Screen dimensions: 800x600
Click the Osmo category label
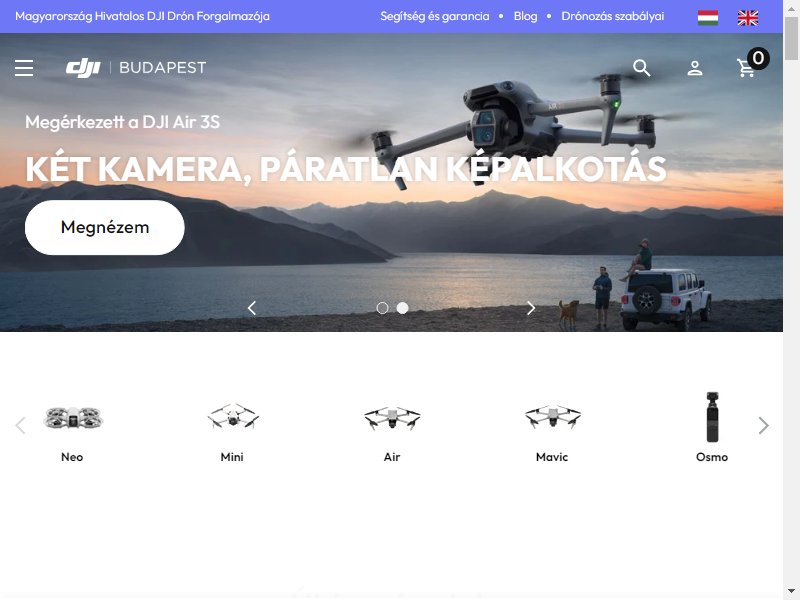pos(712,457)
